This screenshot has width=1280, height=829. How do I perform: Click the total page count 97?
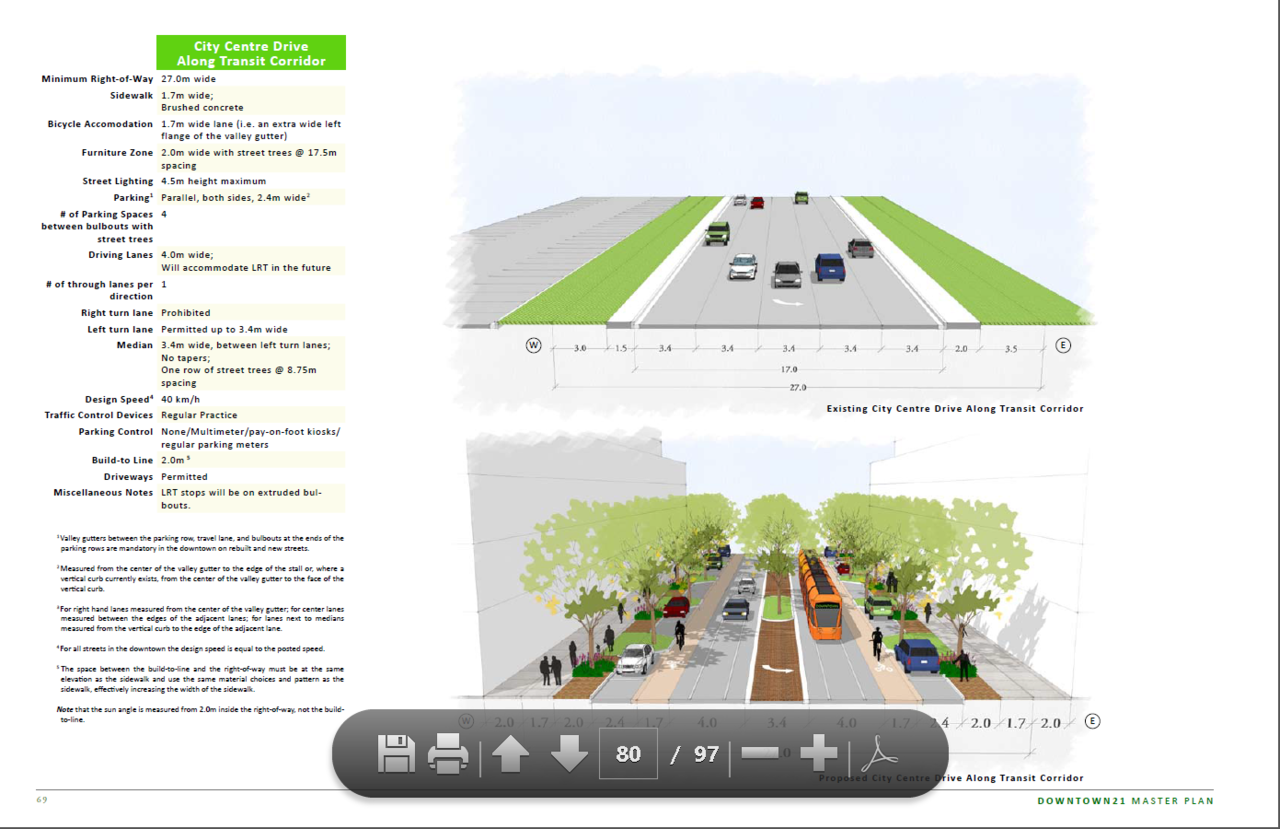(706, 753)
